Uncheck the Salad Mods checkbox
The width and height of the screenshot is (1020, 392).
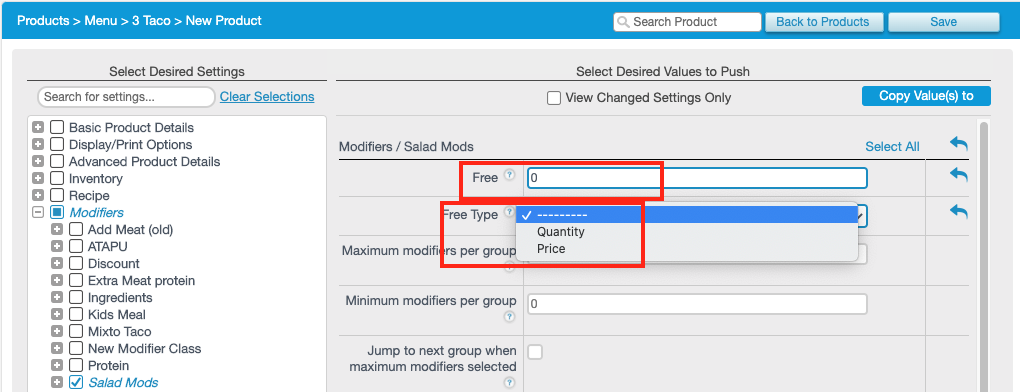(76, 382)
